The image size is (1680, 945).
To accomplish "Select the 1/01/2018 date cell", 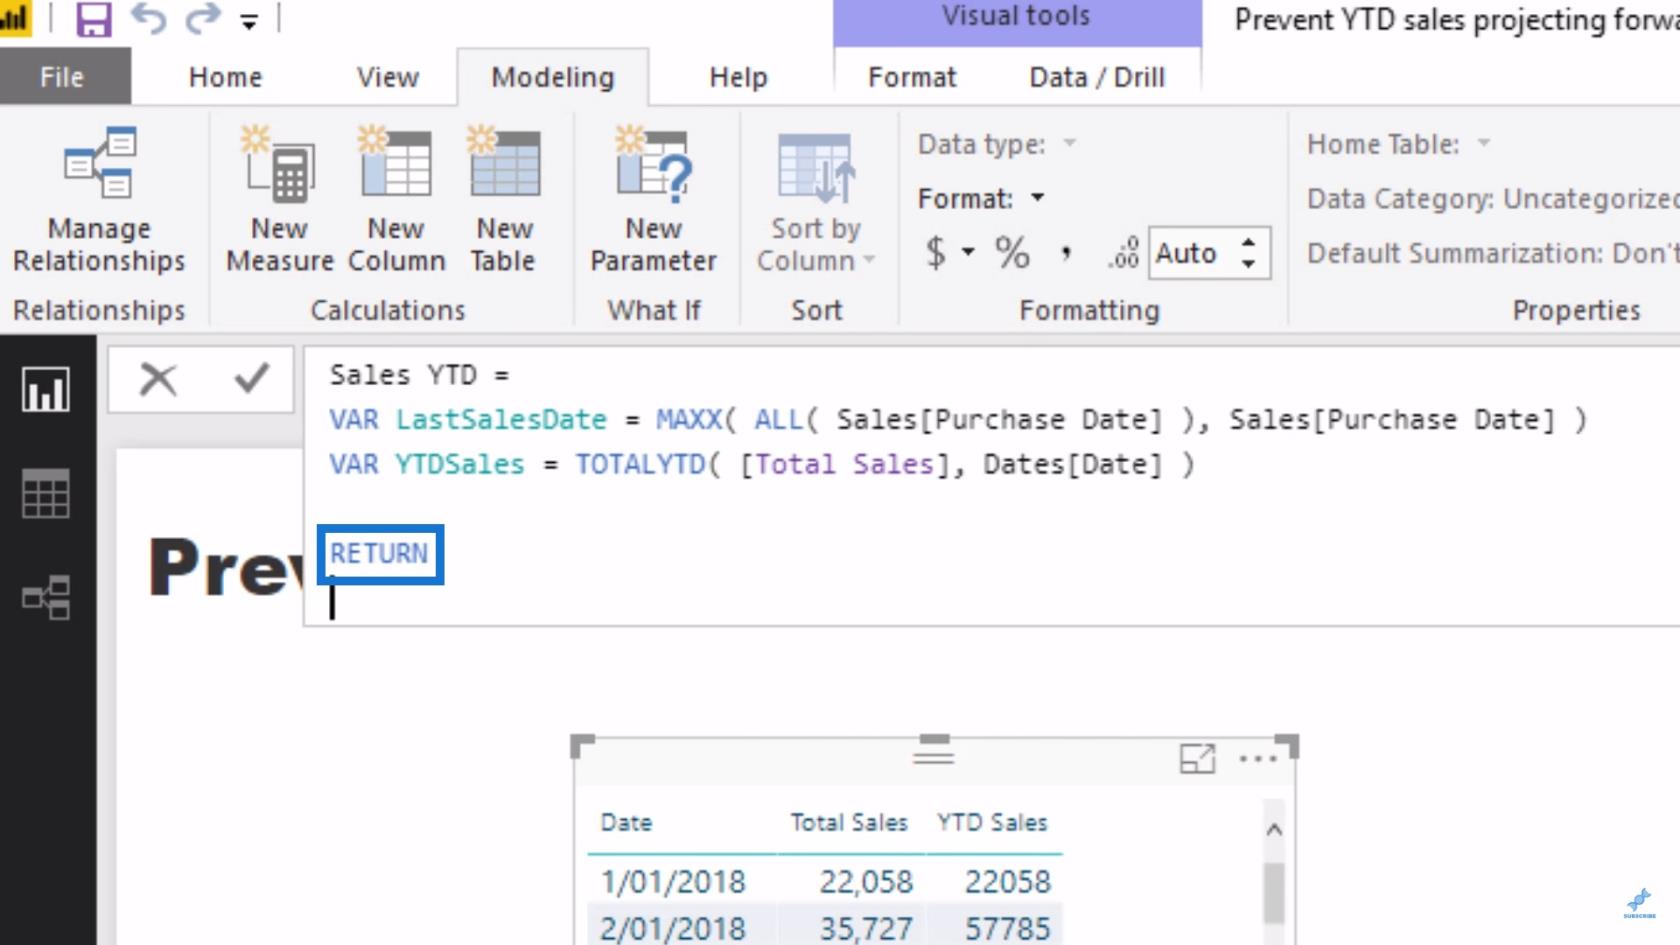I will point(672,881).
